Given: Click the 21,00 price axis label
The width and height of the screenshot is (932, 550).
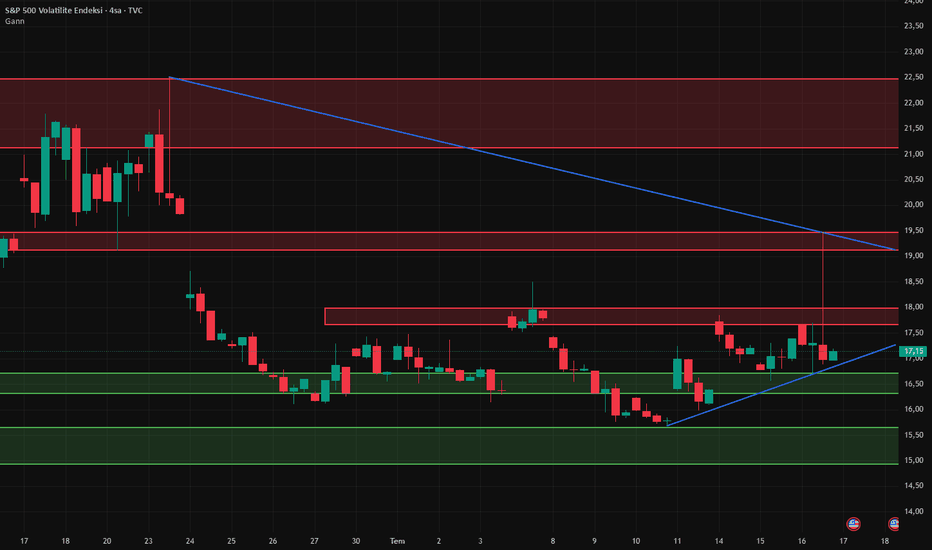Looking at the screenshot, I should [x=914, y=154].
